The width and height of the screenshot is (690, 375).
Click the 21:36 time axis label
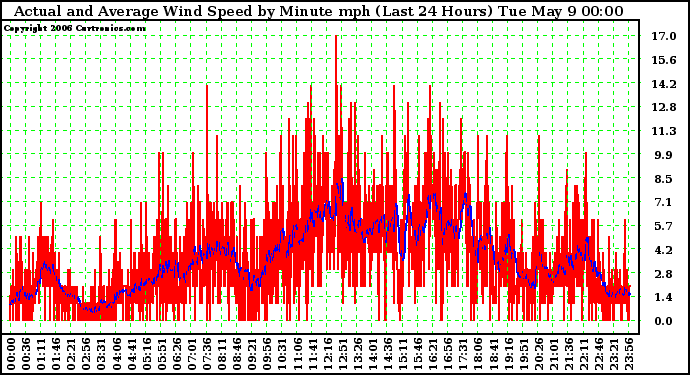(568, 354)
